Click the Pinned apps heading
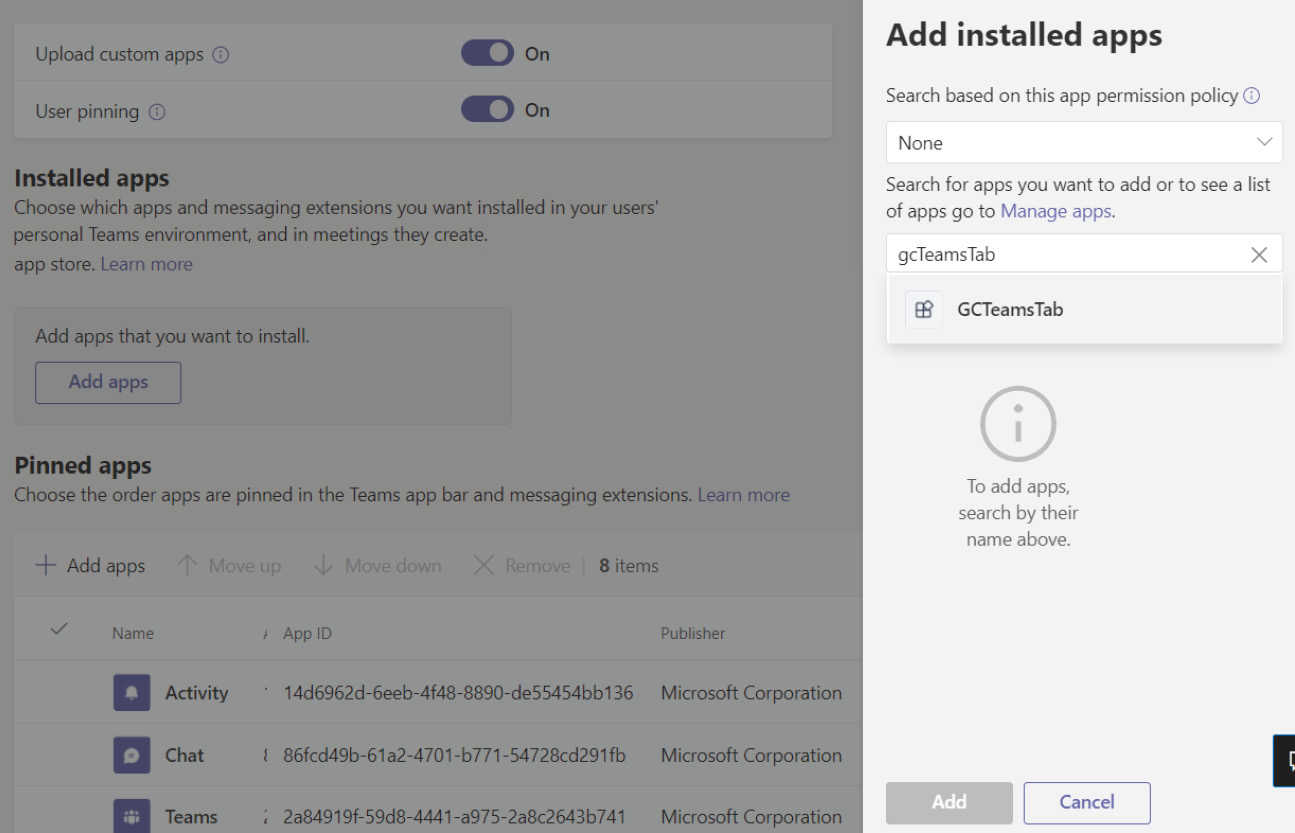The height and width of the screenshot is (833, 1295). click(x=83, y=466)
